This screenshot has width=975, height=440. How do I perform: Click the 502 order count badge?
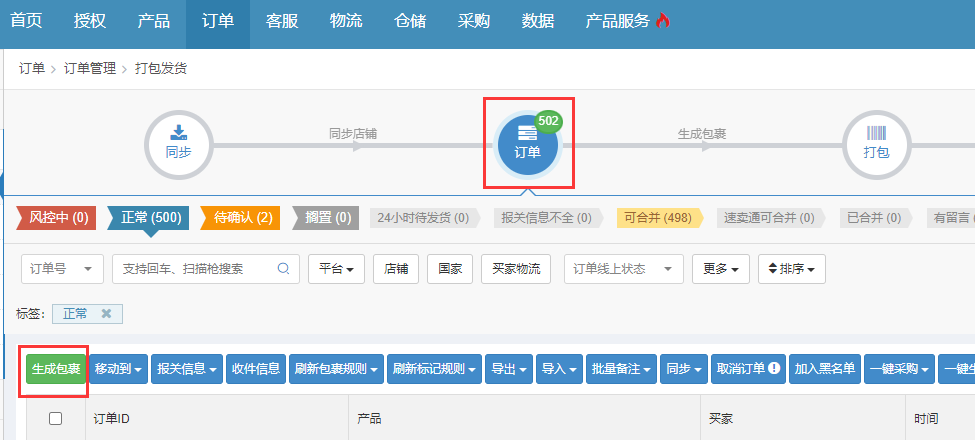pos(548,121)
